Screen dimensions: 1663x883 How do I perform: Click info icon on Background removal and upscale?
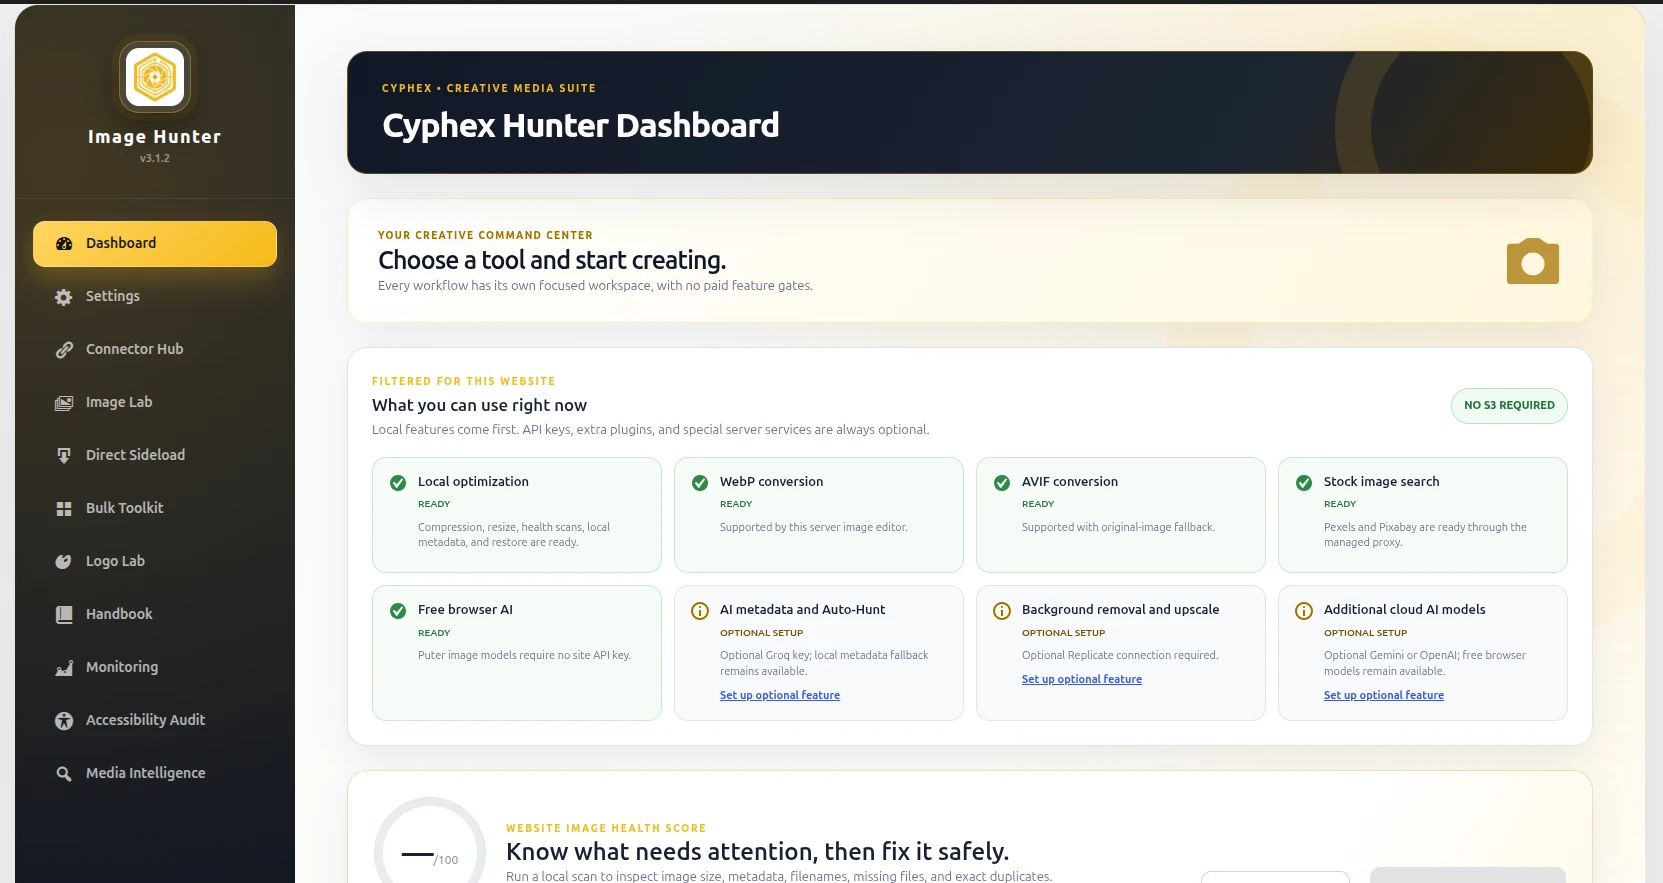pyautogui.click(x=1002, y=611)
